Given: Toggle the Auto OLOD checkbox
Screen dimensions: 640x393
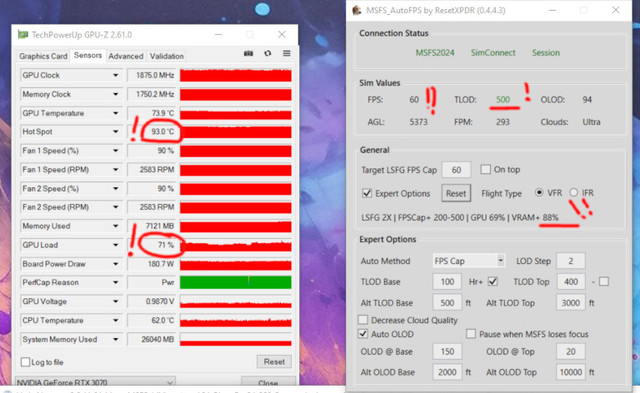Looking at the screenshot, I should (x=363, y=334).
